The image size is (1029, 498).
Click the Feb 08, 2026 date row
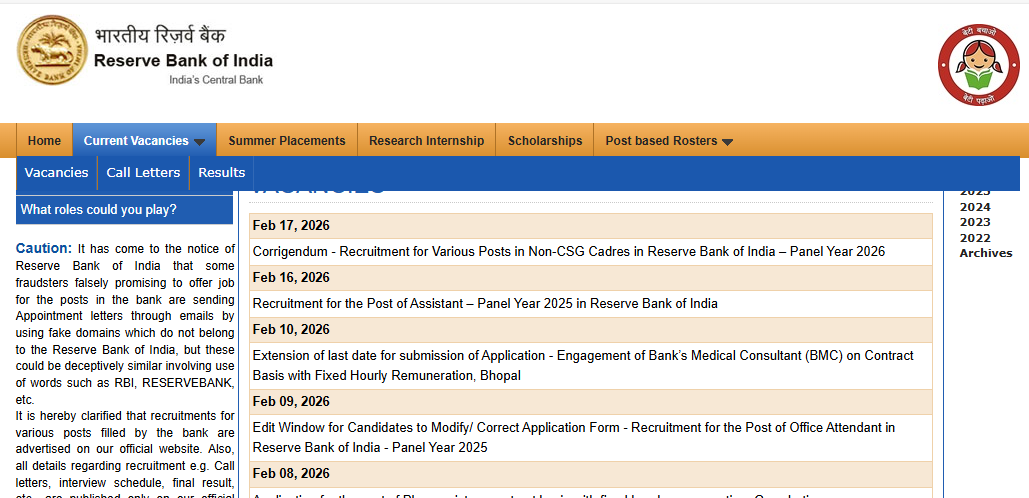pos(591,474)
